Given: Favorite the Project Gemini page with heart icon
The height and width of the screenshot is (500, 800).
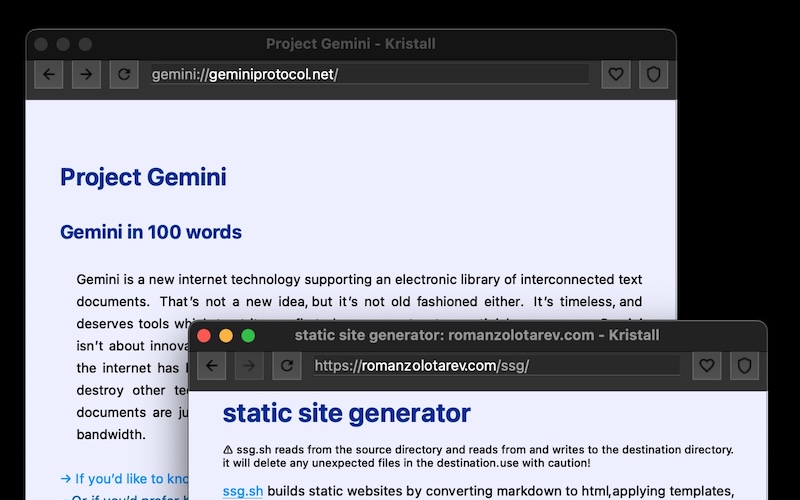Looking at the screenshot, I should click(x=616, y=74).
